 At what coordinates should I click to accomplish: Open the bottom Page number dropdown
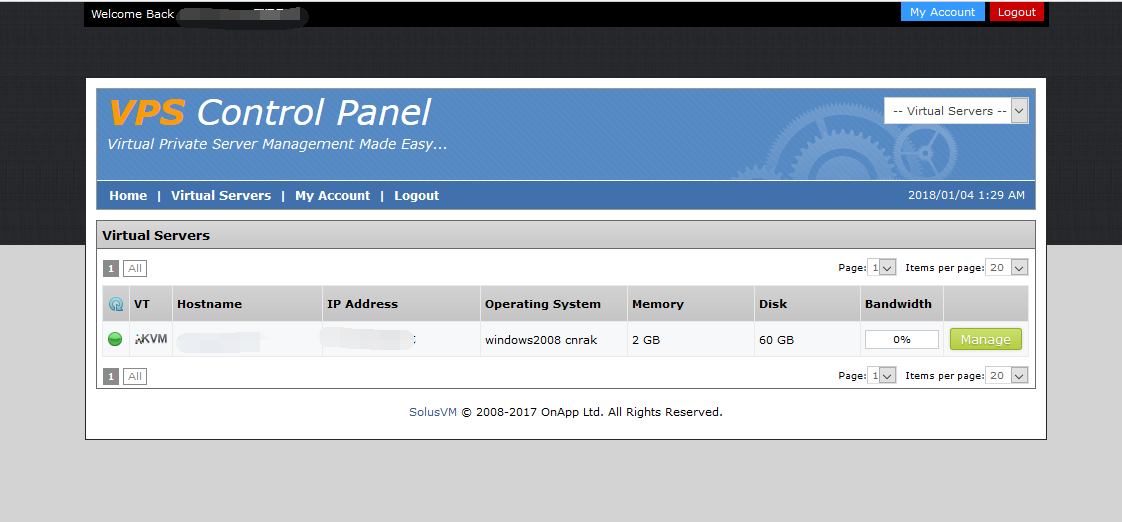pyautogui.click(x=882, y=375)
